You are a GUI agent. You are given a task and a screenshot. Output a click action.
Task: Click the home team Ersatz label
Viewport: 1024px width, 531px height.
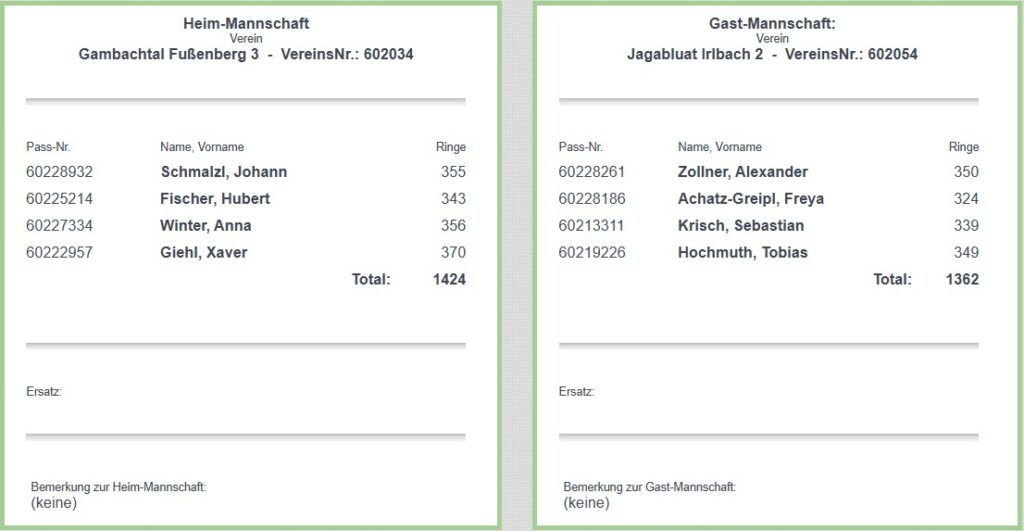[44, 392]
